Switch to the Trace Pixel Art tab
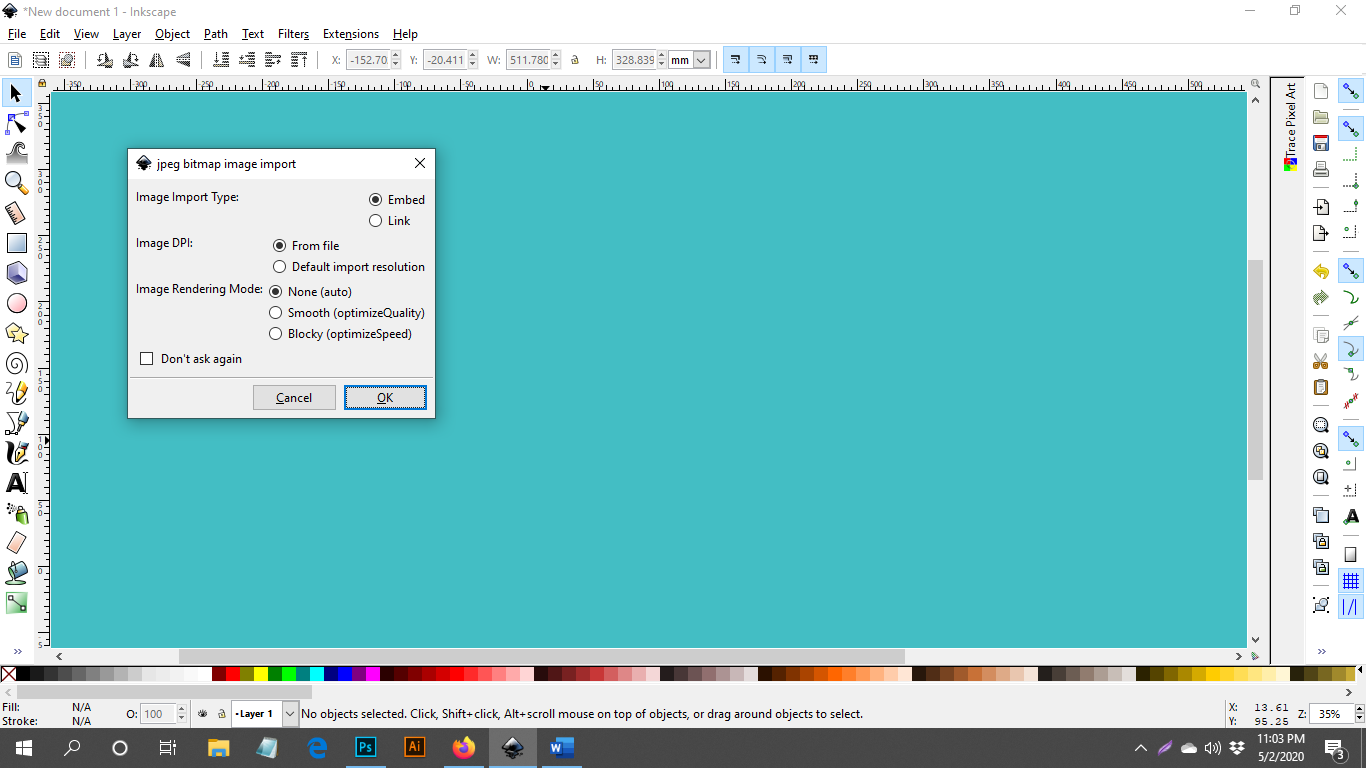This screenshot has width=1366, height=768. click(x=1290, y=126)
